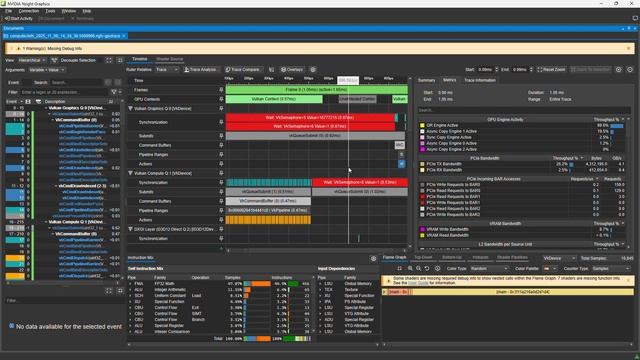The image size is (640, 360).
Task: Switch to the Summary tab
Action: click(x=427, y=80)
